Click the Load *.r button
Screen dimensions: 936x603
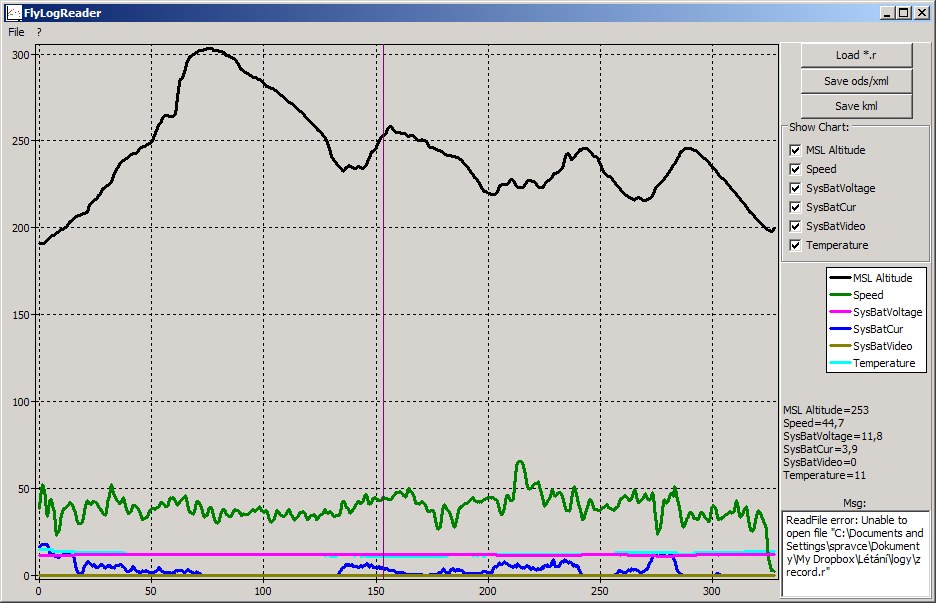(x=856, y=55)
